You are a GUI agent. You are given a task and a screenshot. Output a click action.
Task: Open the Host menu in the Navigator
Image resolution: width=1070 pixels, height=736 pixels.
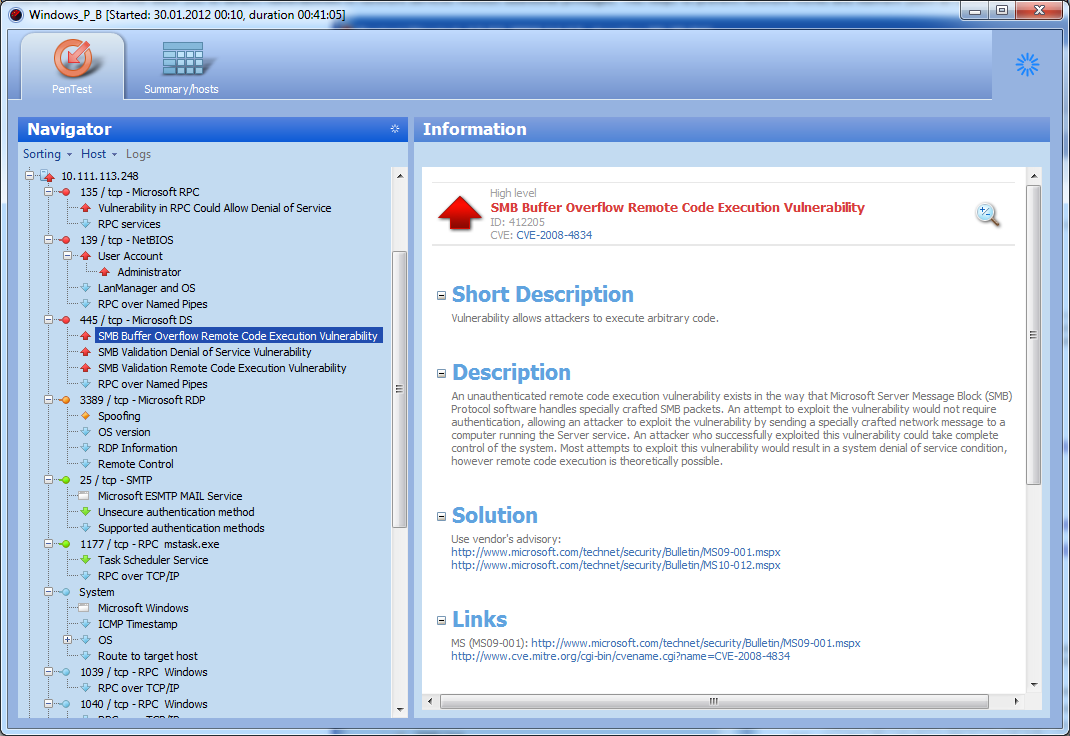[97, 153]
